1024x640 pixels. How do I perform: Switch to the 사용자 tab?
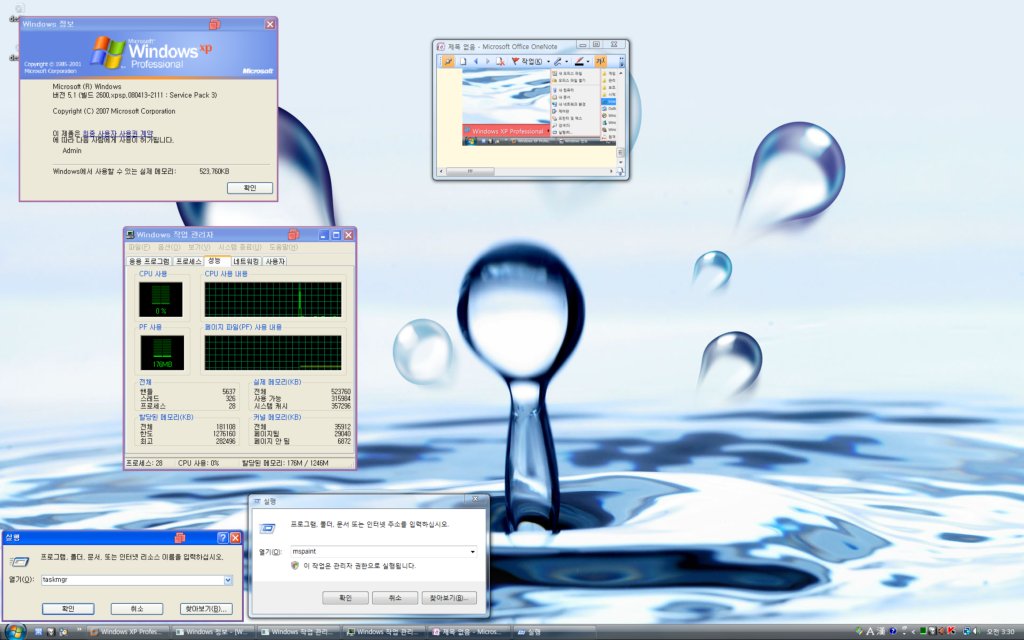[275, 261]
